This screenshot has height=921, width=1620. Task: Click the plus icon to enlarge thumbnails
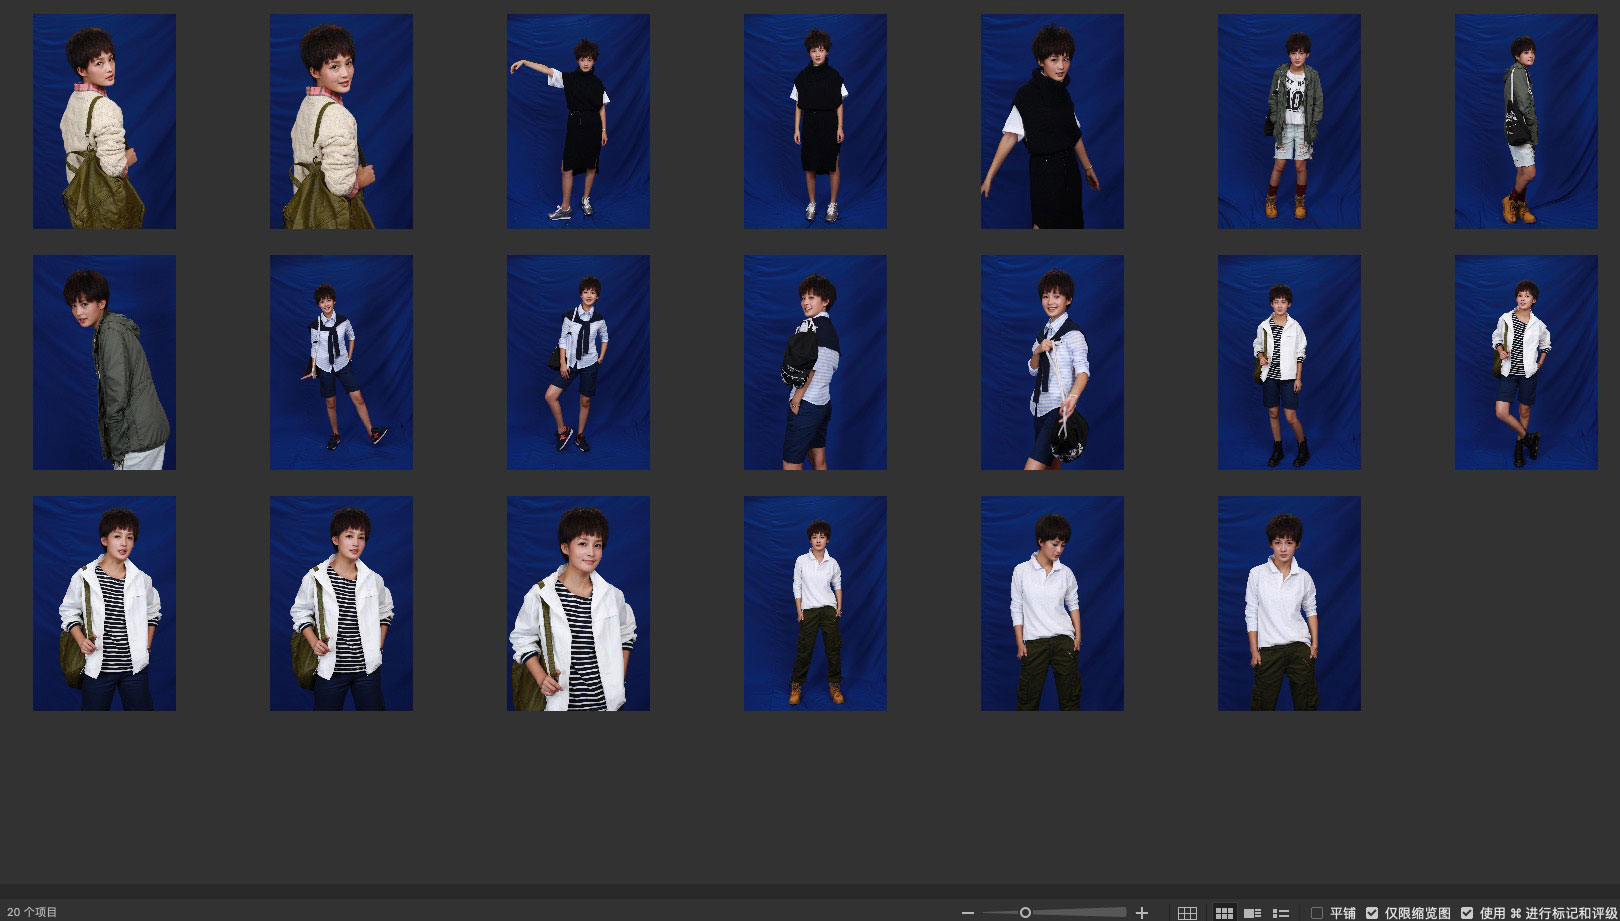pyautogui.click(x=1142, y=913)
